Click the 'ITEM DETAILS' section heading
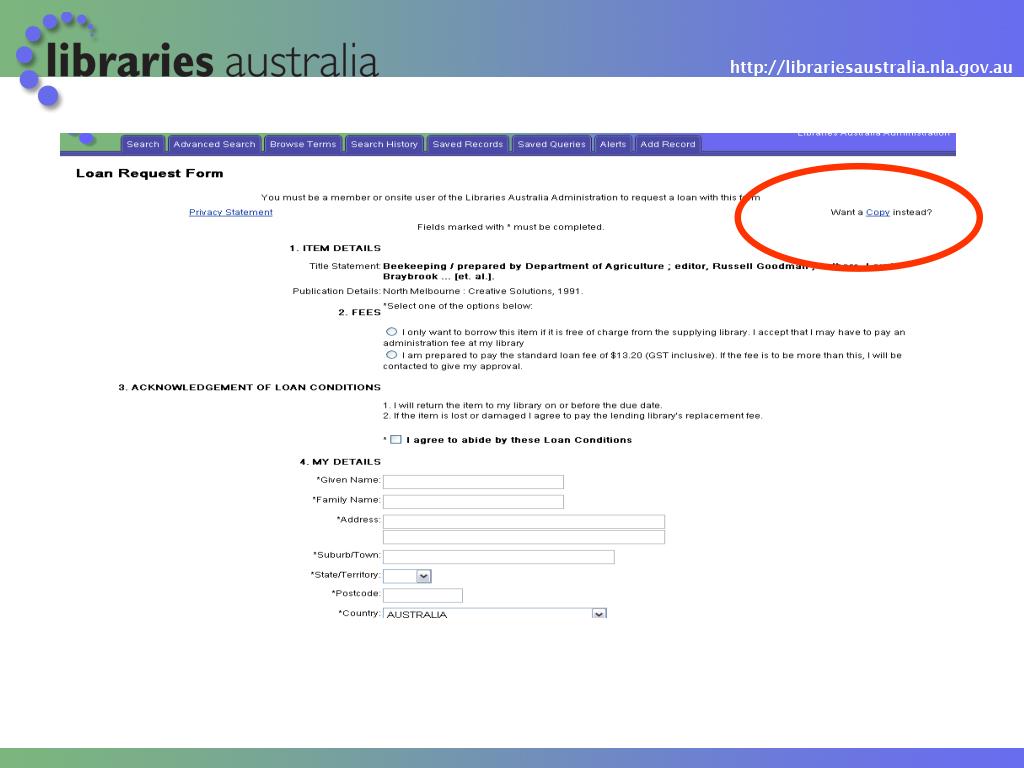This screenshot has height=768, width=1024. tap(335, 248)
